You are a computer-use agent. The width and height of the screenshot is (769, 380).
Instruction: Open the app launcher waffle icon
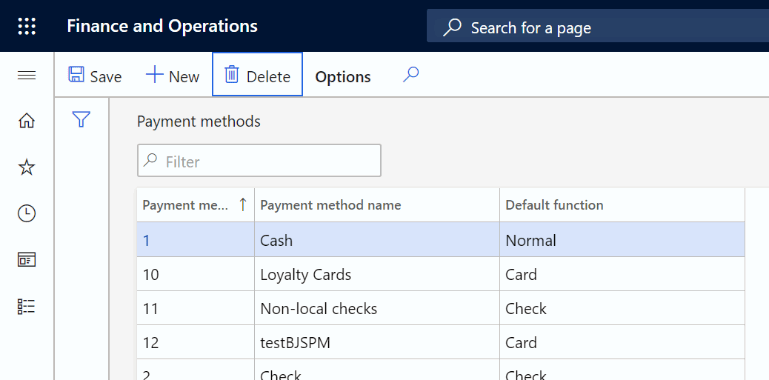tap(26, 26)
